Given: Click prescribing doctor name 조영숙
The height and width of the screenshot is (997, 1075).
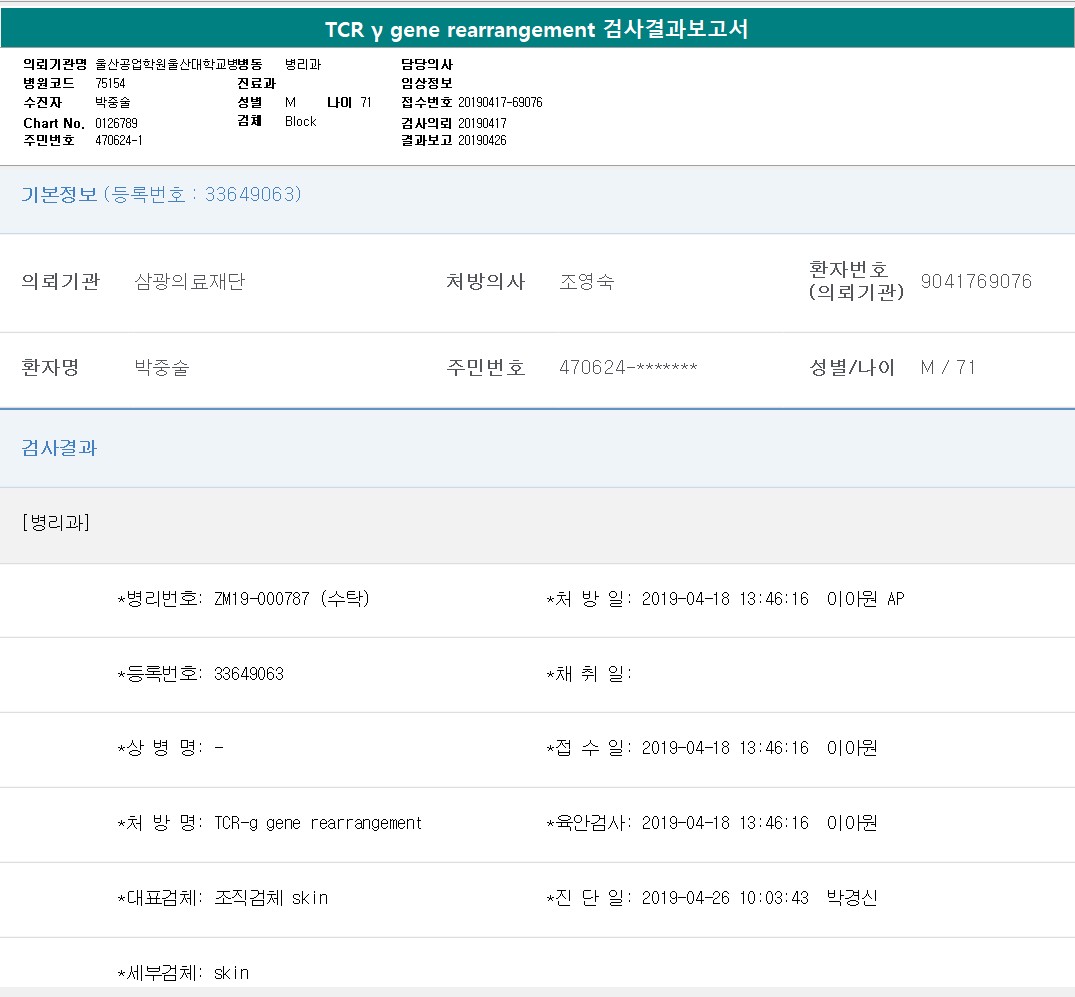Looking at the screenshot, I should pyautogui.click(x=586, y=282).
